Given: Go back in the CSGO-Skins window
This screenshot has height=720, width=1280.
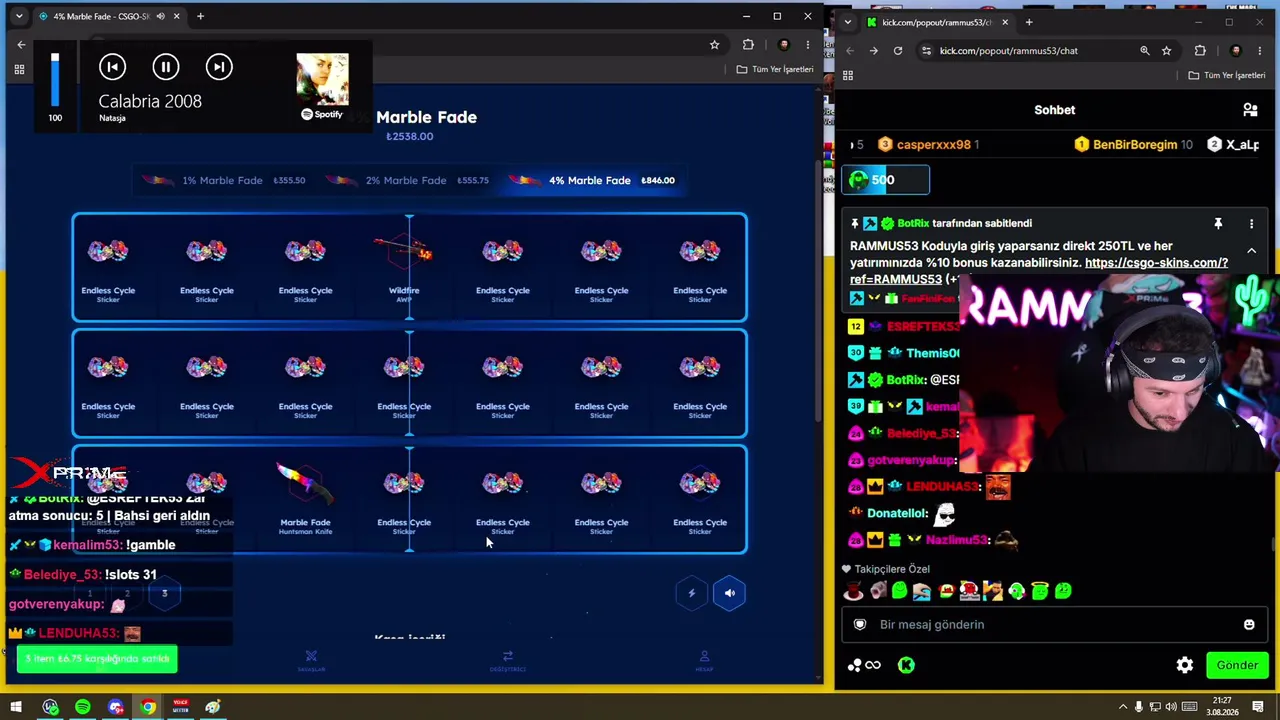Looking at the screenshot, I should [21, 45].
